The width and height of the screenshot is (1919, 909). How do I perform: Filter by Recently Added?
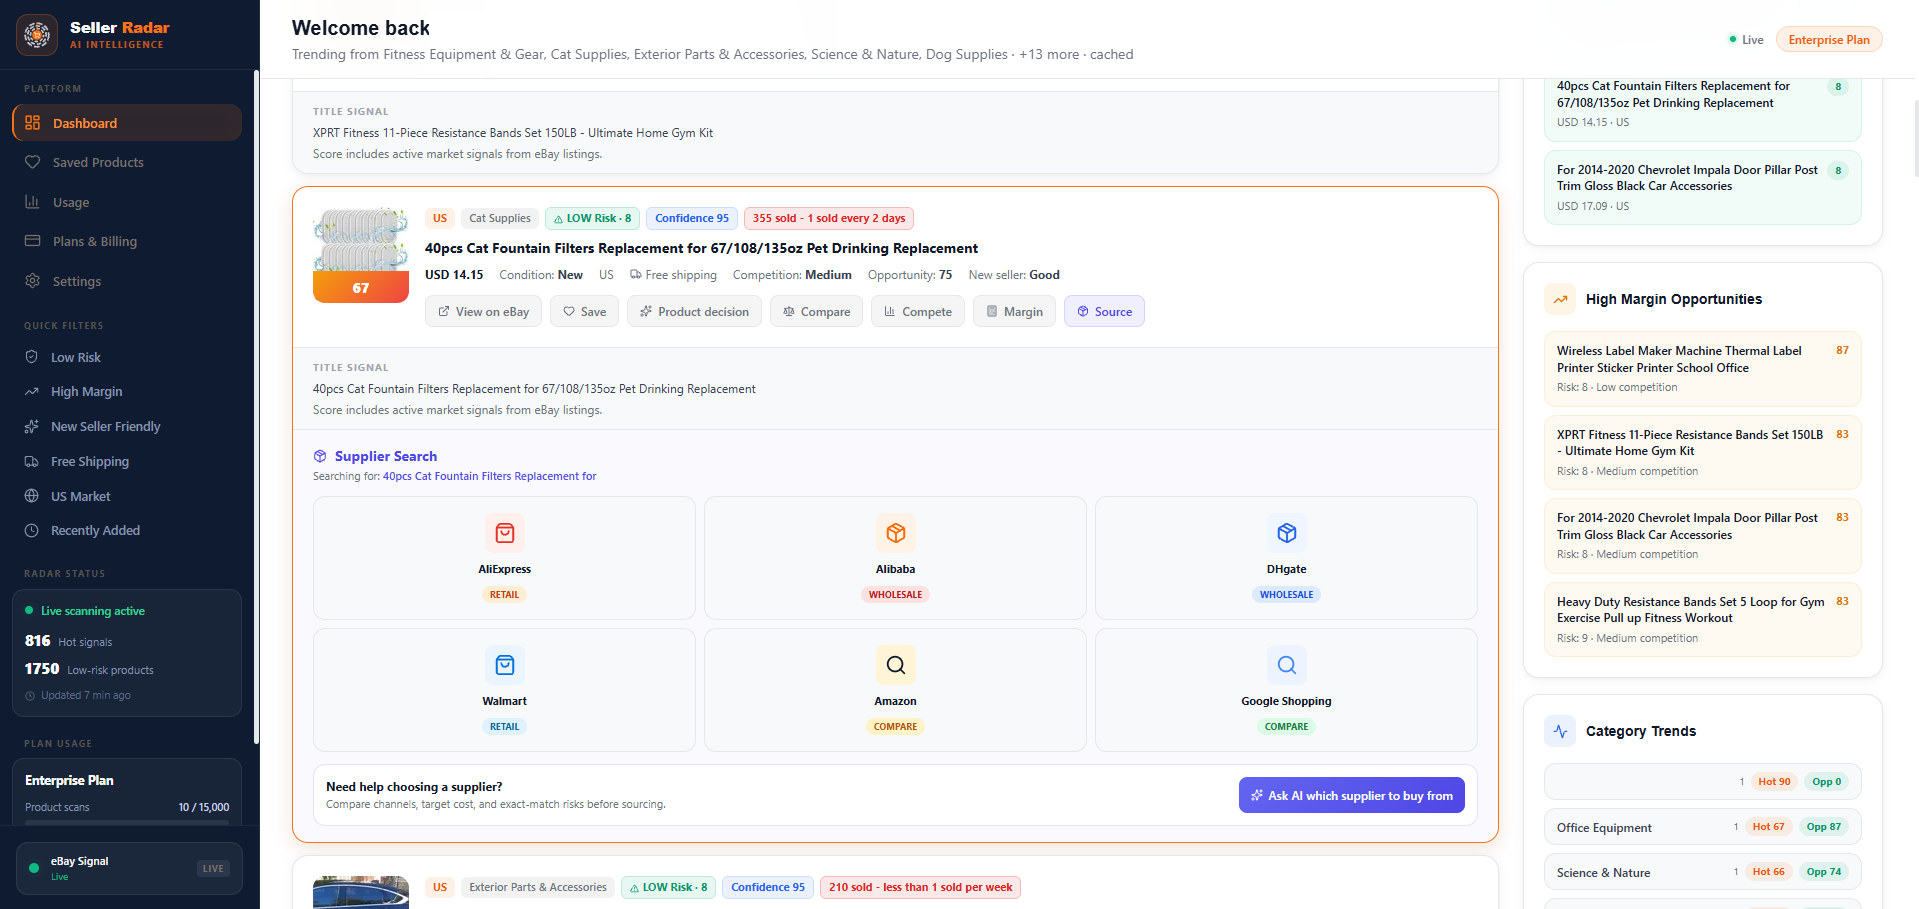point(127,530)
